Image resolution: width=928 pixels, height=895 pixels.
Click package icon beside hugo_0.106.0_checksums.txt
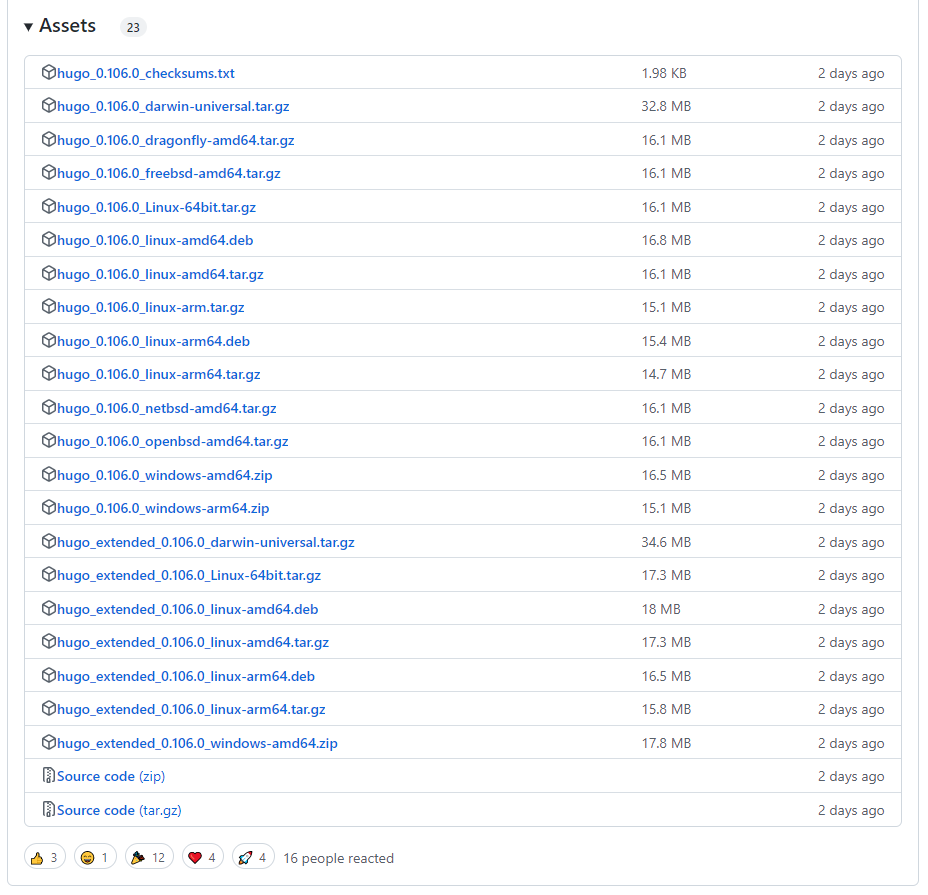(49, 72)
